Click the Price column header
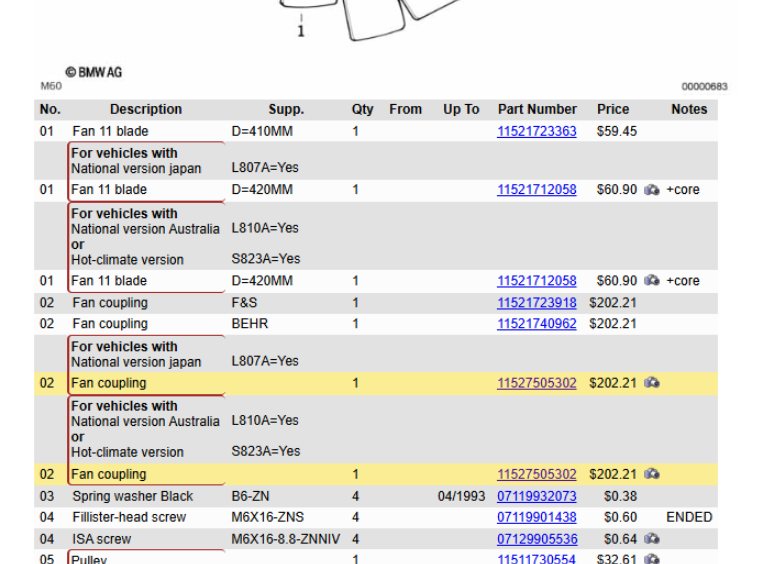The width and height of the screenshot is (780, 564). [613, 109]
